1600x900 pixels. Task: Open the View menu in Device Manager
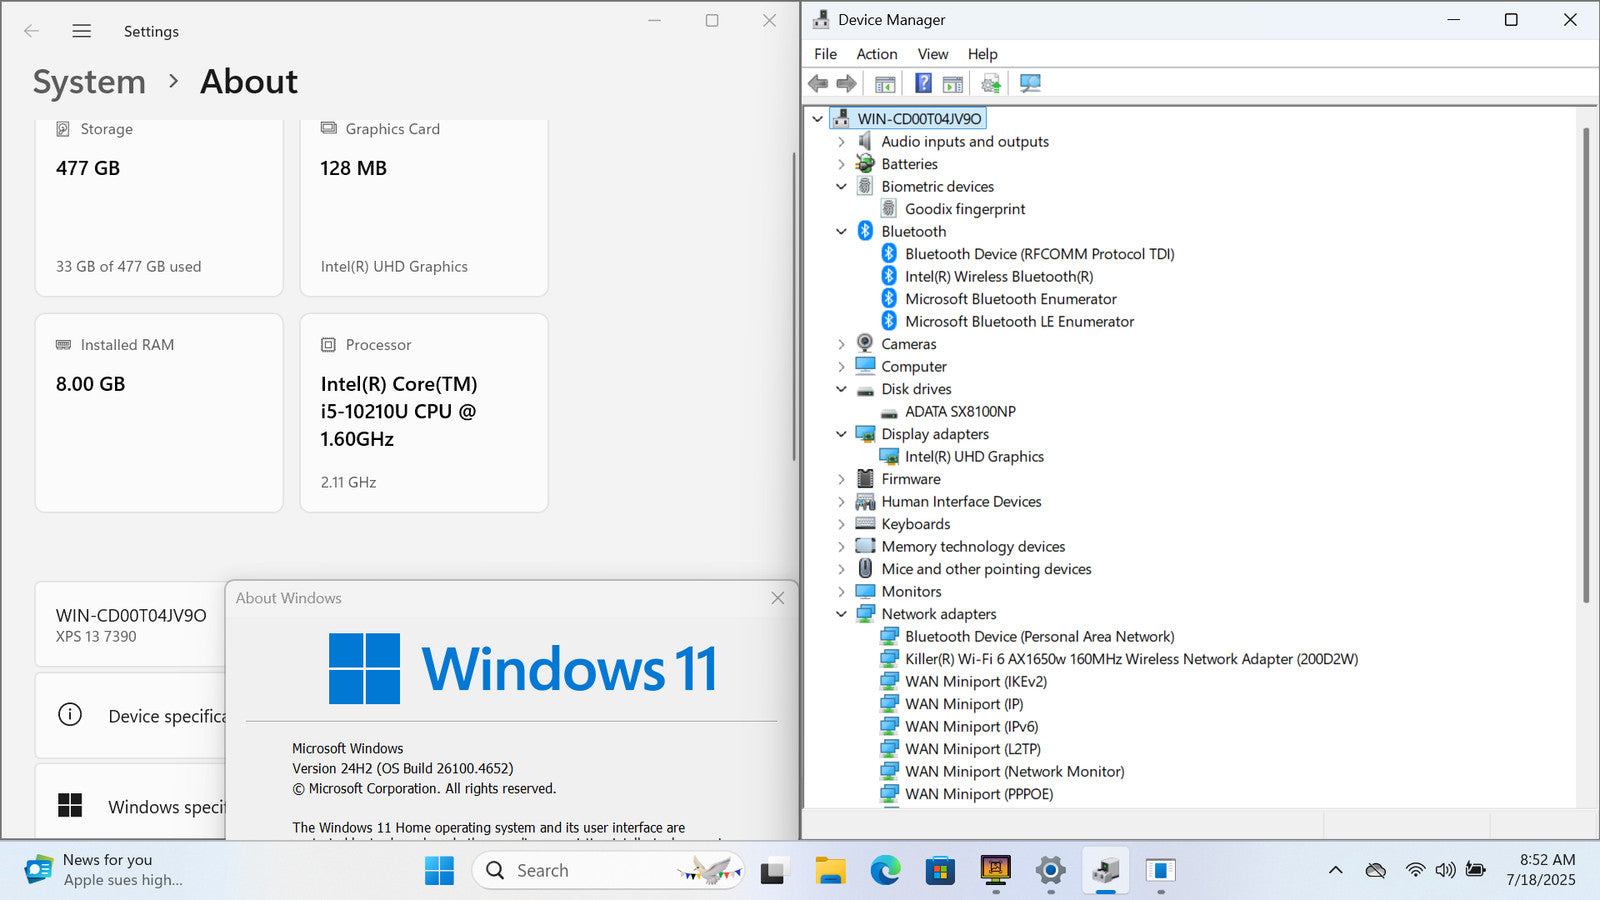932,54
